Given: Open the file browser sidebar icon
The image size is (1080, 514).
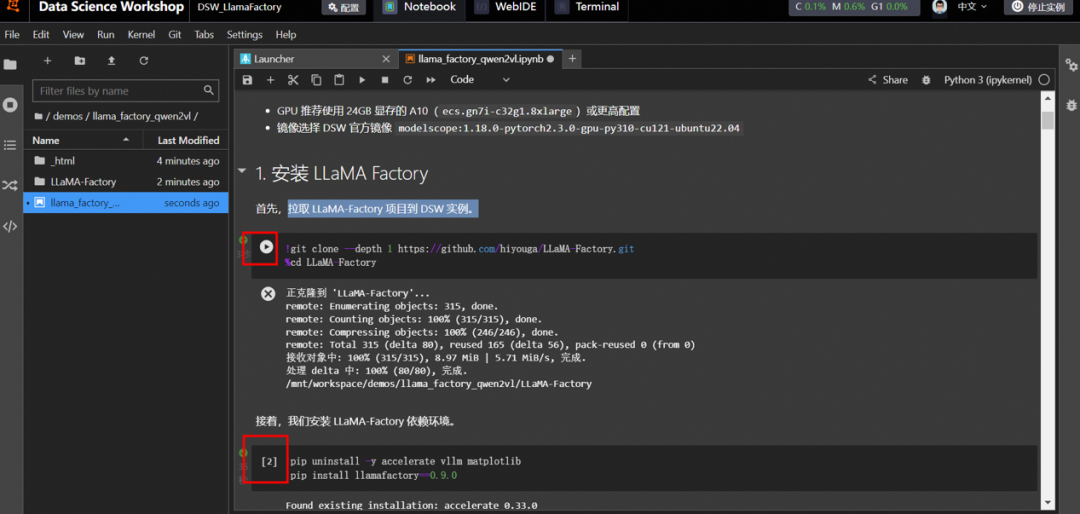Looking at the screenshot, I should 10,64.
